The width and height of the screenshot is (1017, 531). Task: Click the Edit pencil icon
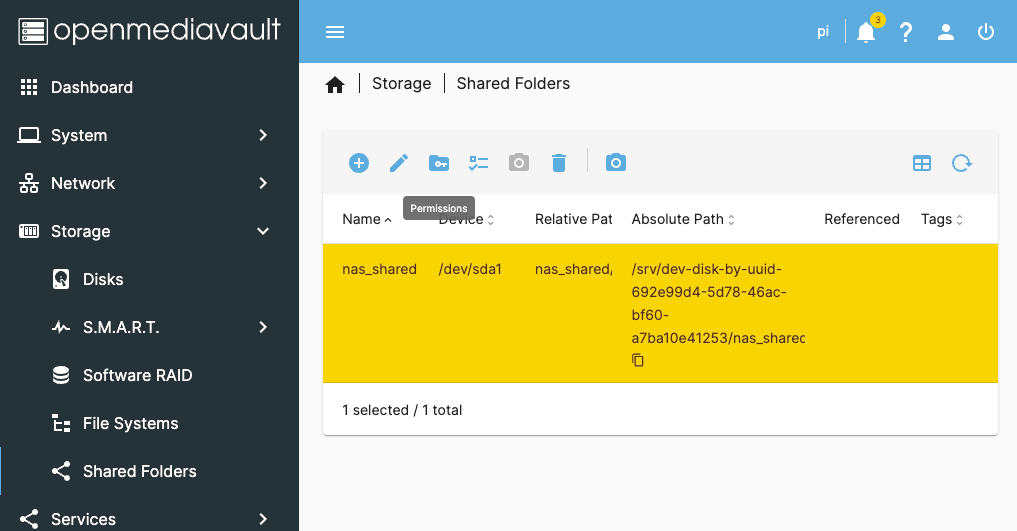(399, 163)
